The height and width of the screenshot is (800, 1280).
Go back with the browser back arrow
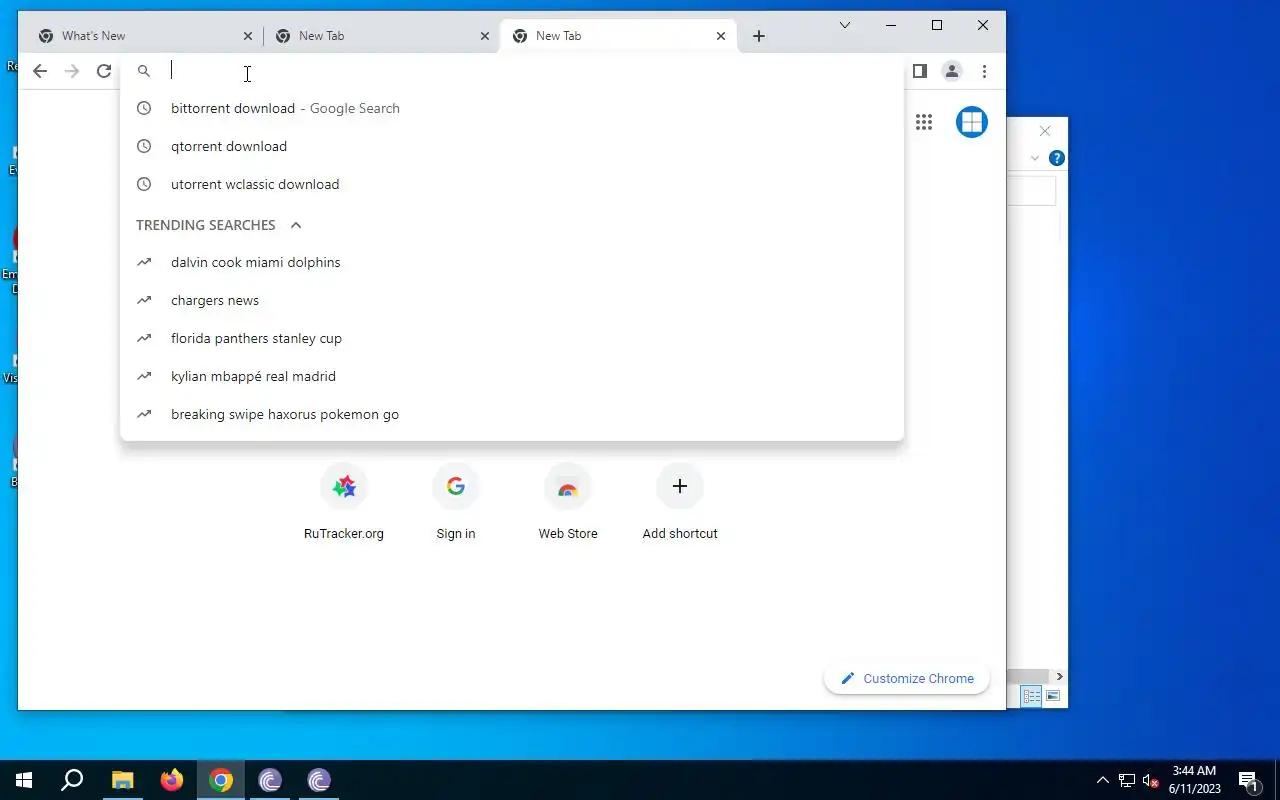(x=40, y=71)
